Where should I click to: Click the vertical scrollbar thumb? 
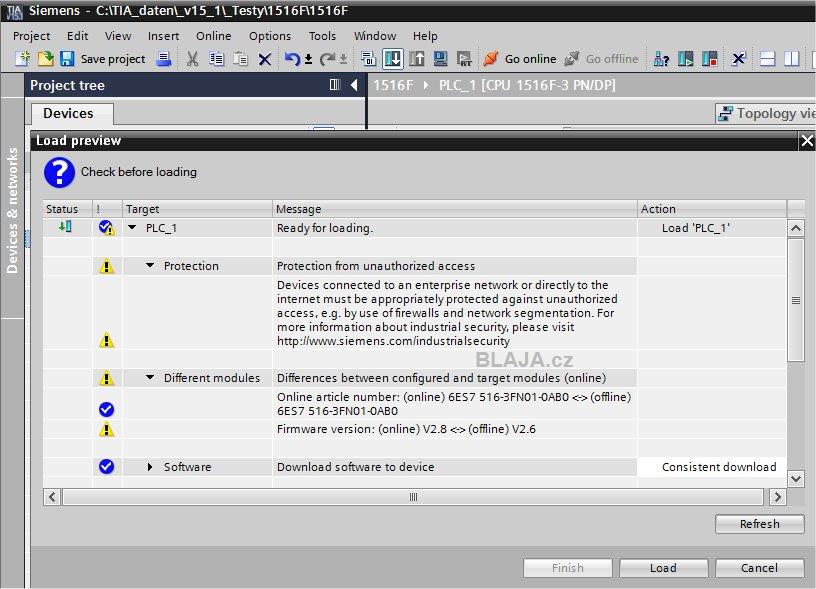(796, 300)
